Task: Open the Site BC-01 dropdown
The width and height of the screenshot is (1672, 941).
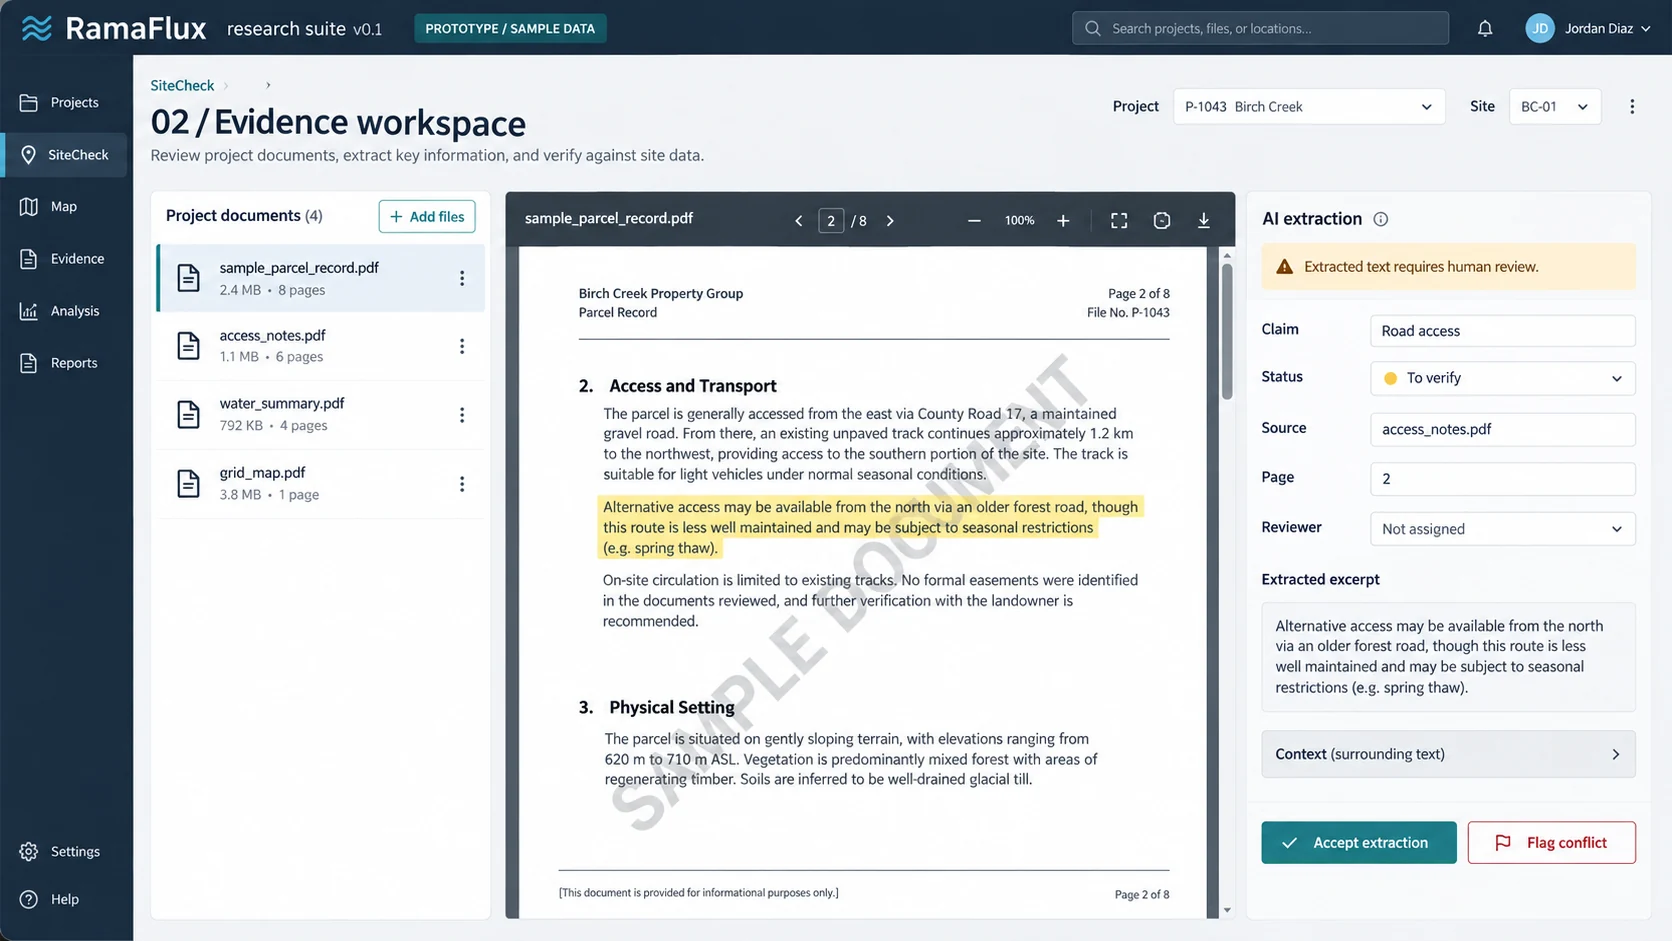Action: [1554, 107]
